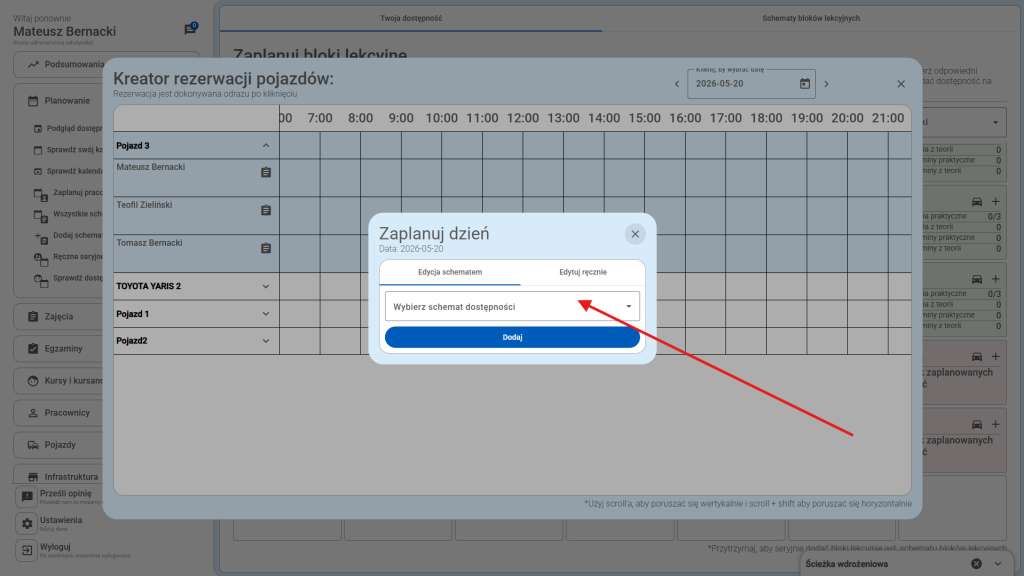Click the date field 2026-05-20

(740, 84)
